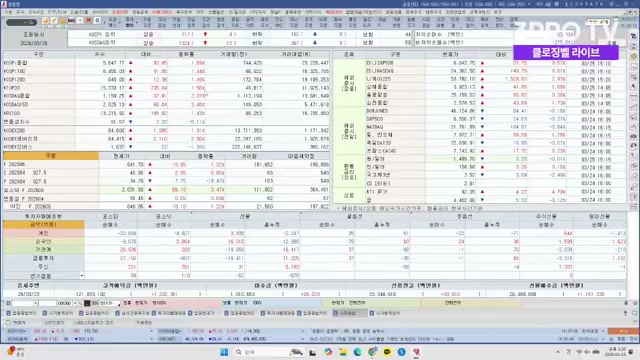Click the 기관계 investor row label
This screenshot has height=360, width=640.
[x=43, y=249]
